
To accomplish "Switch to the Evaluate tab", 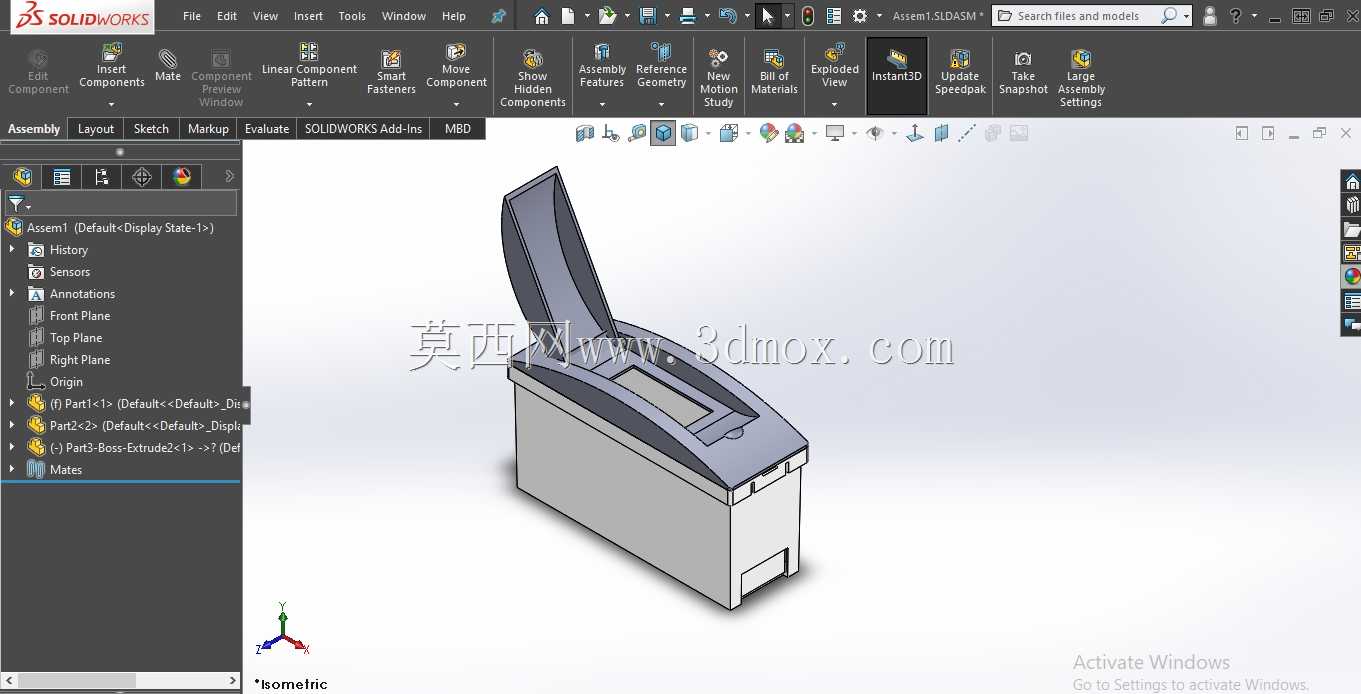I will tap(267, 128).
